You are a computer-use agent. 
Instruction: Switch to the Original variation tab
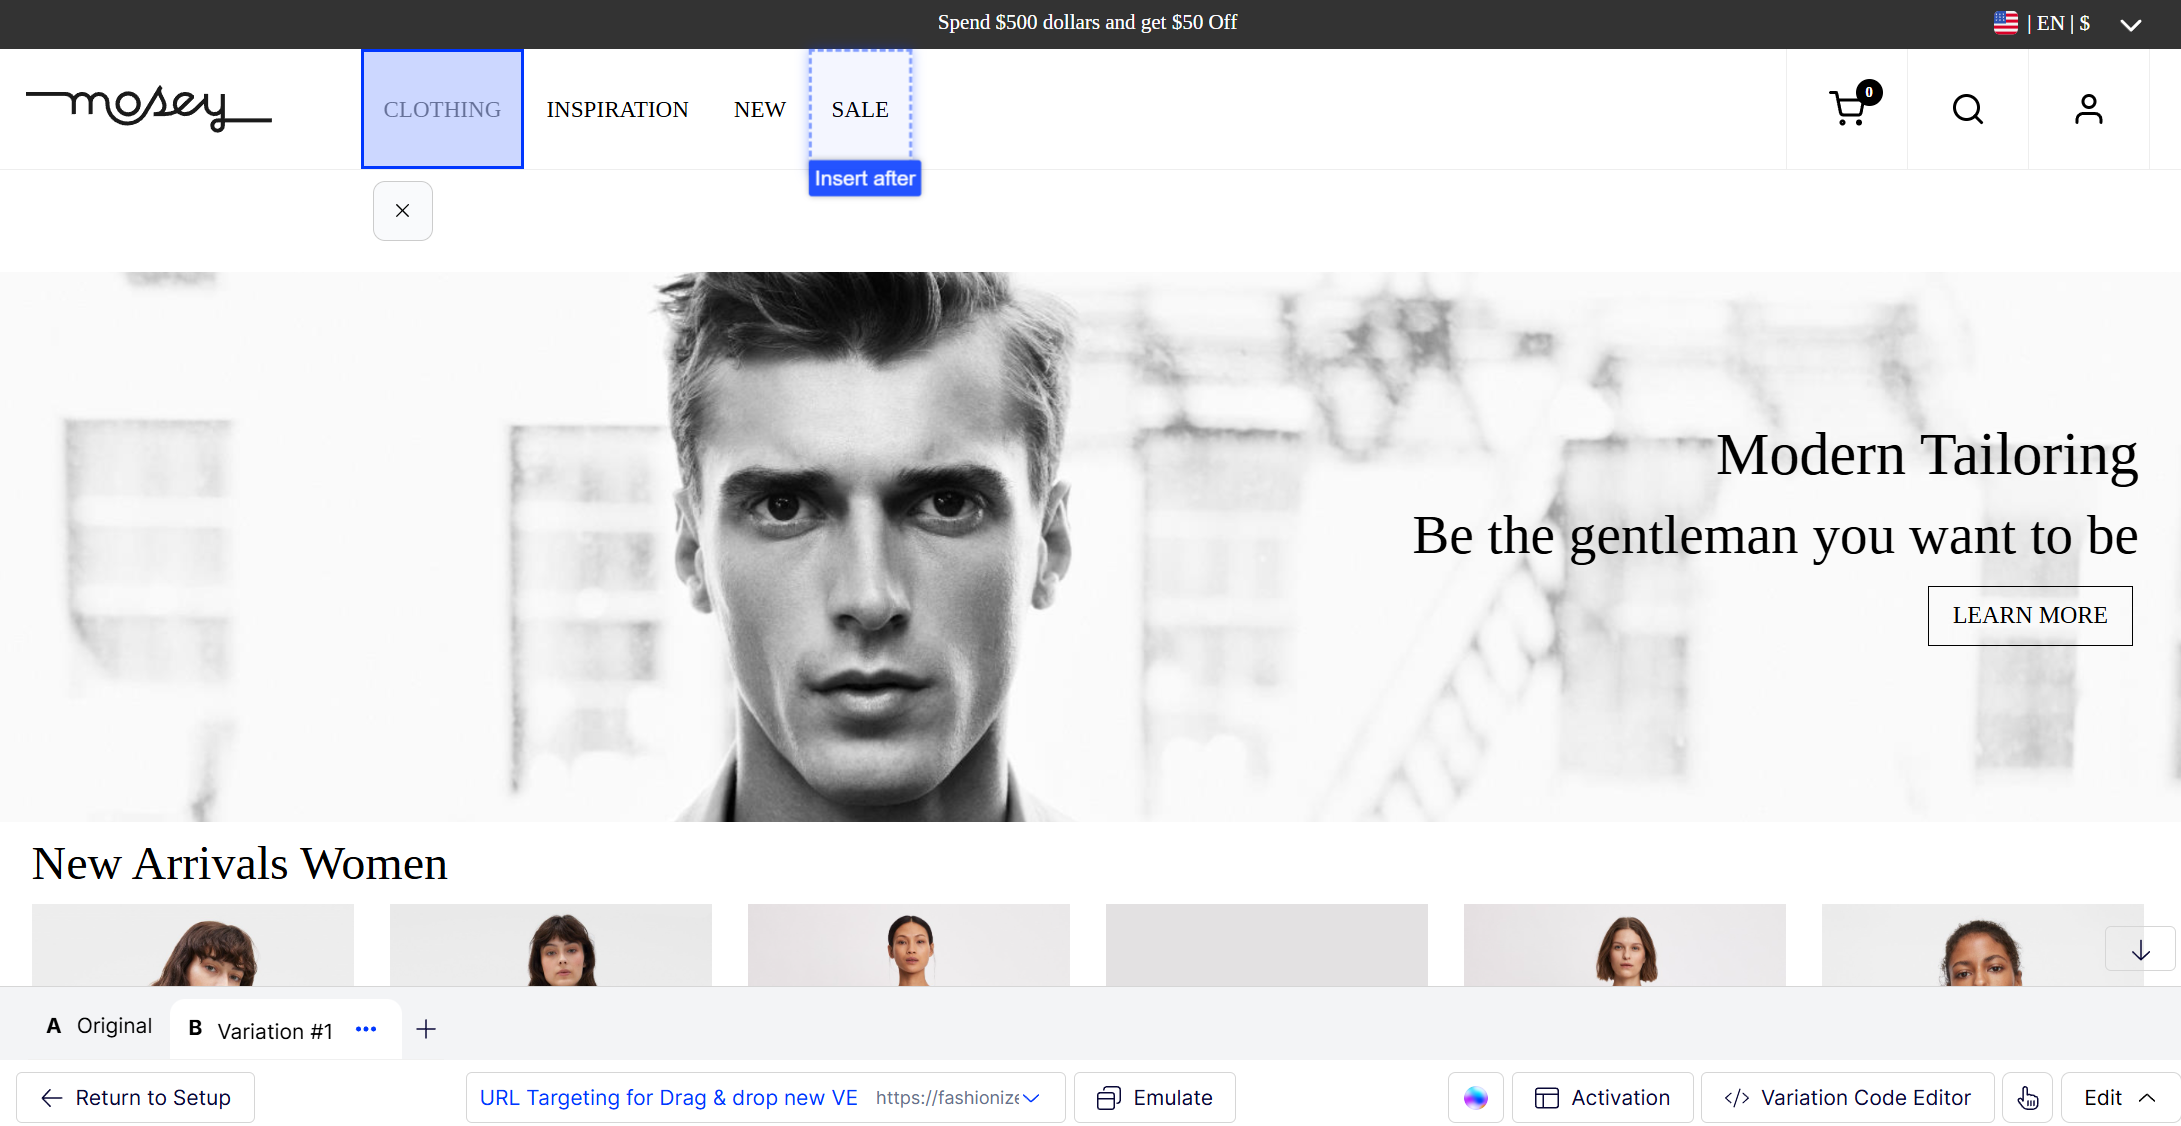[x=100, y=1026]
